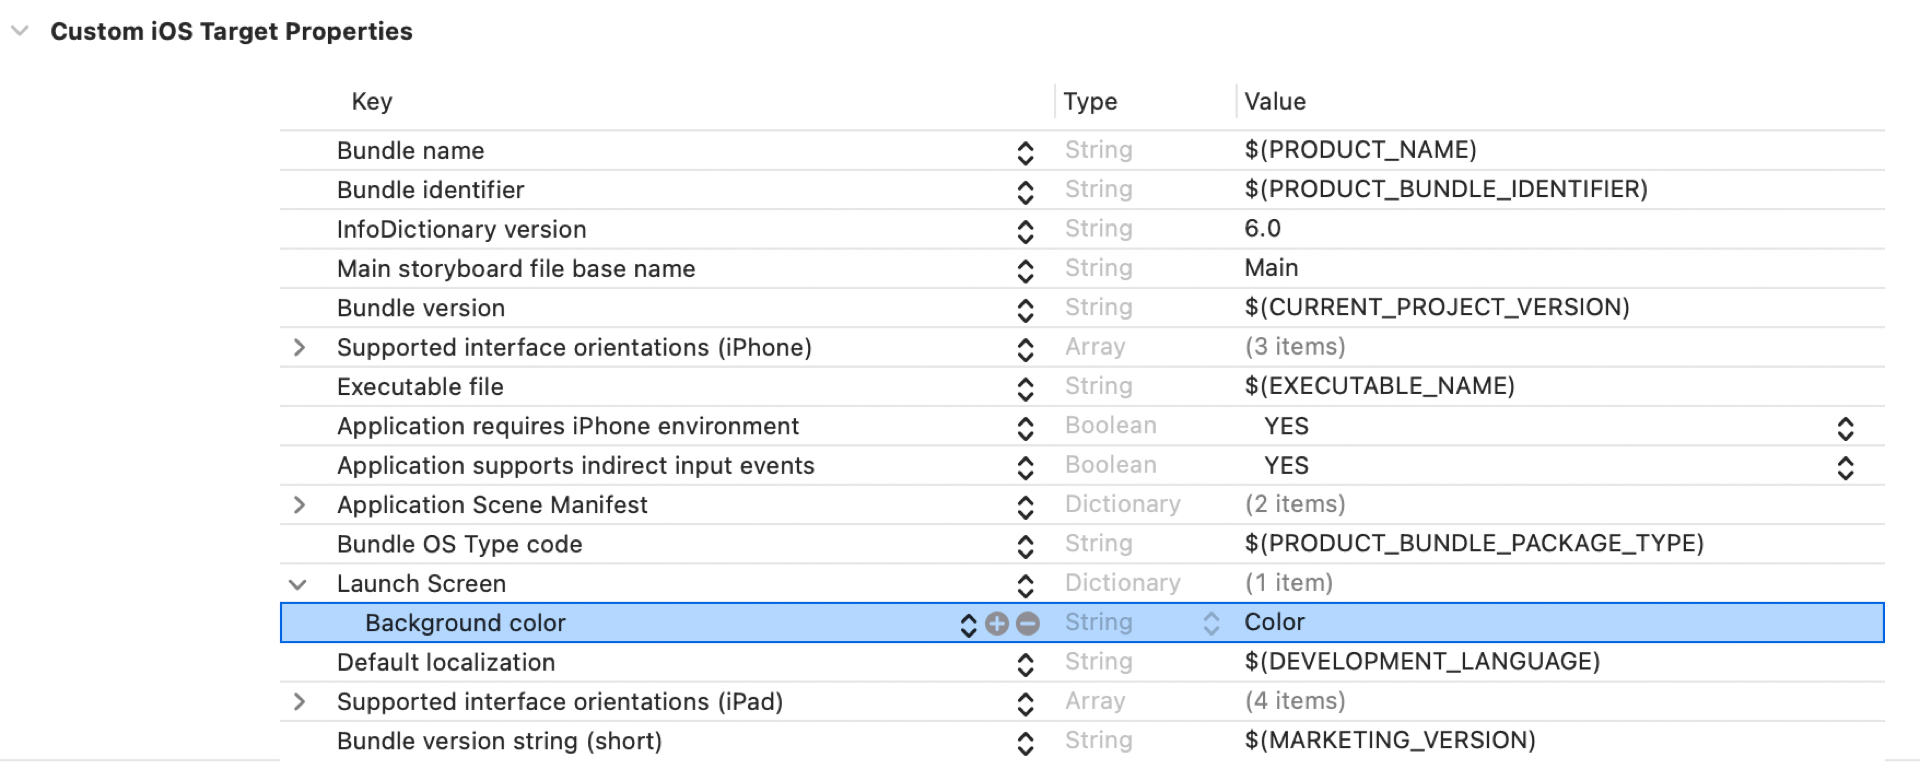Open key stepper for Main storyboard file base name
This screenshot has height=777, width=1920.
point(1025,270)
